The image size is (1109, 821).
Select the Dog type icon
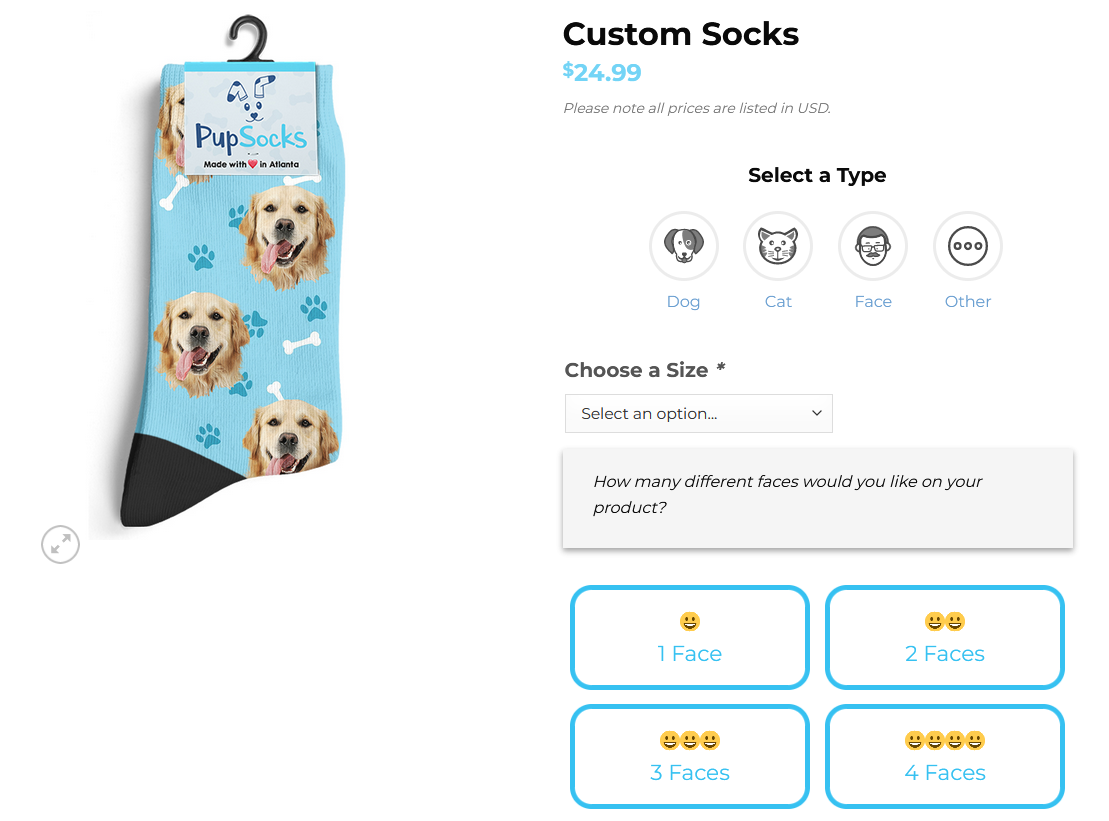pyautogui.click(x=683, y=246)
